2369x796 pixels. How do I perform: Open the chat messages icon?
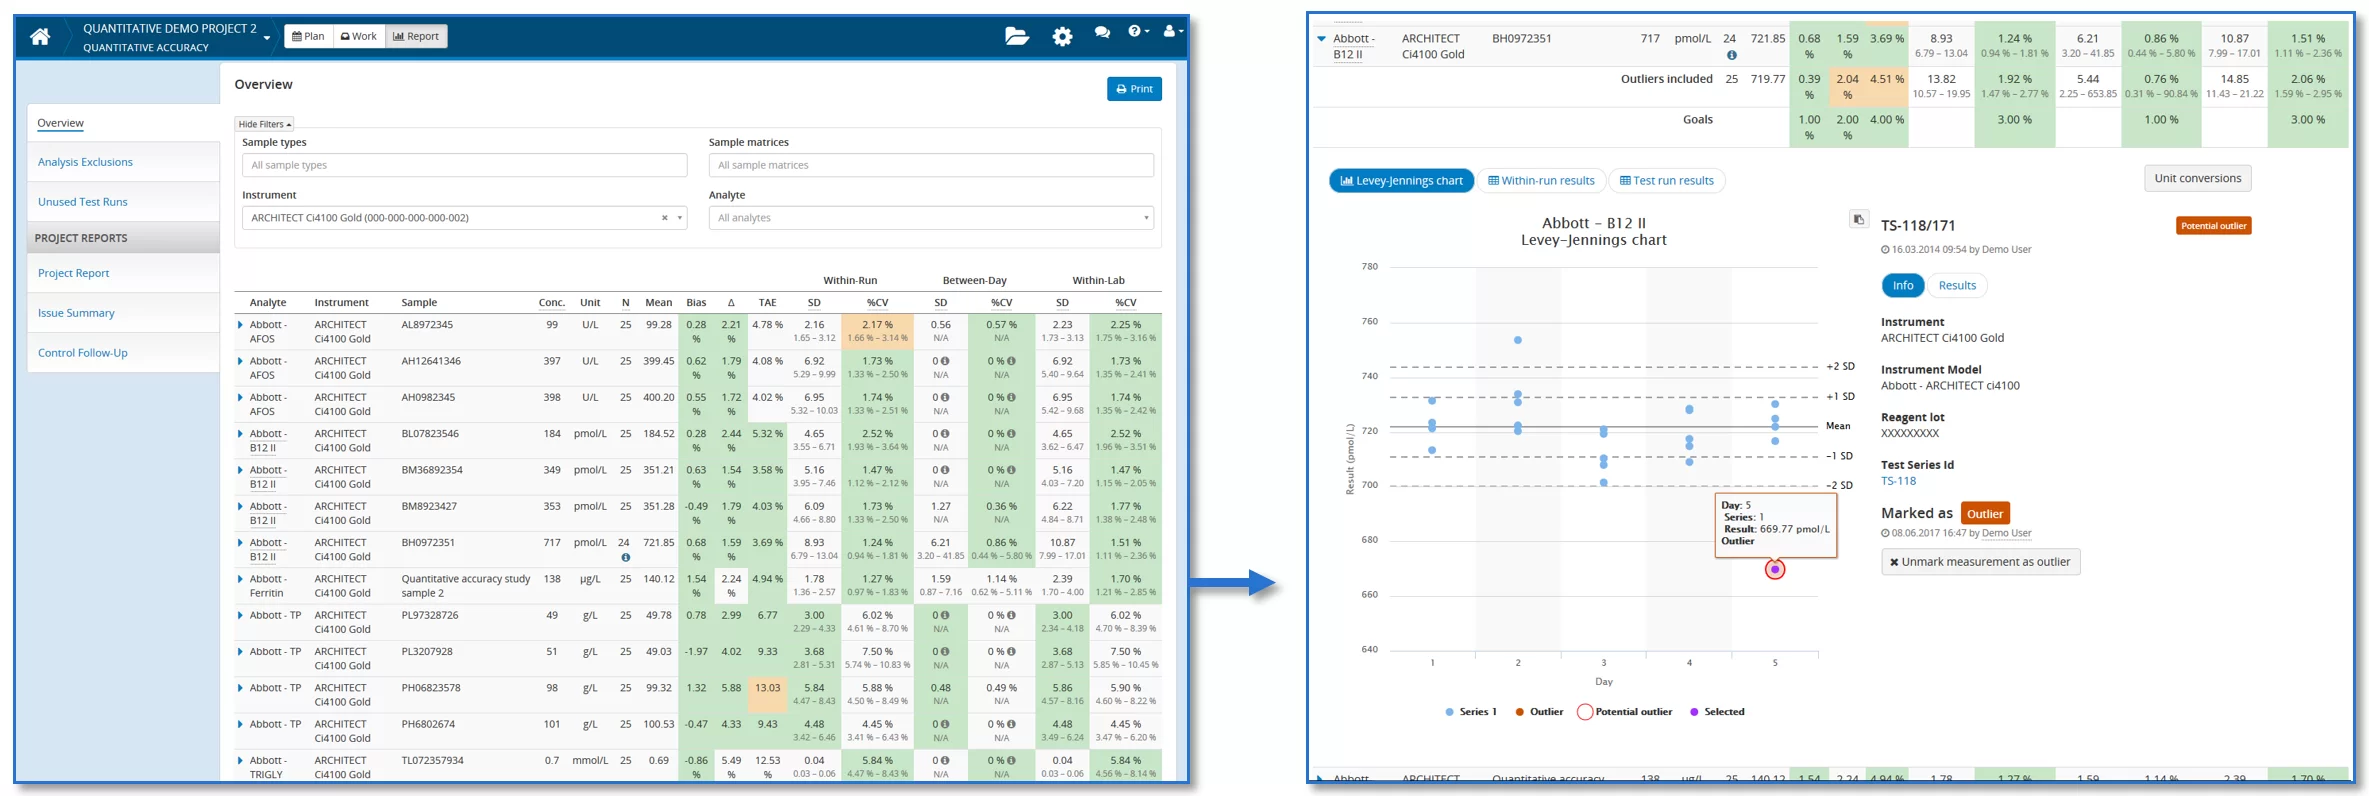[1102, 33]
